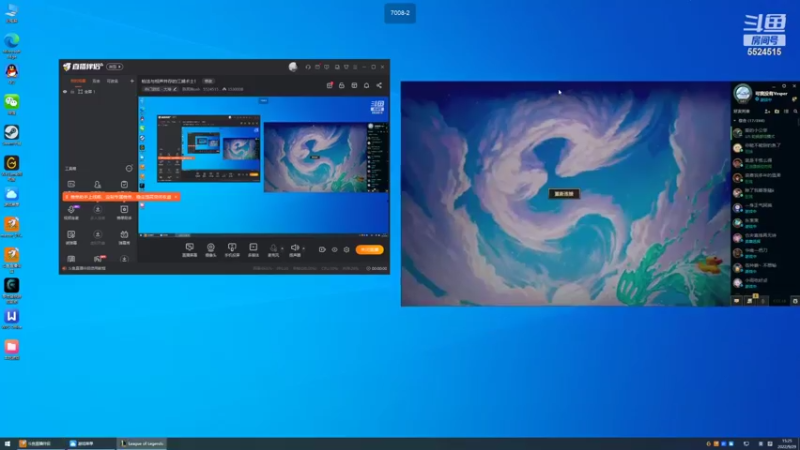Add a screen capture source in the streaming toolbar
Screen dimensions: 800x450
(190, 249)
